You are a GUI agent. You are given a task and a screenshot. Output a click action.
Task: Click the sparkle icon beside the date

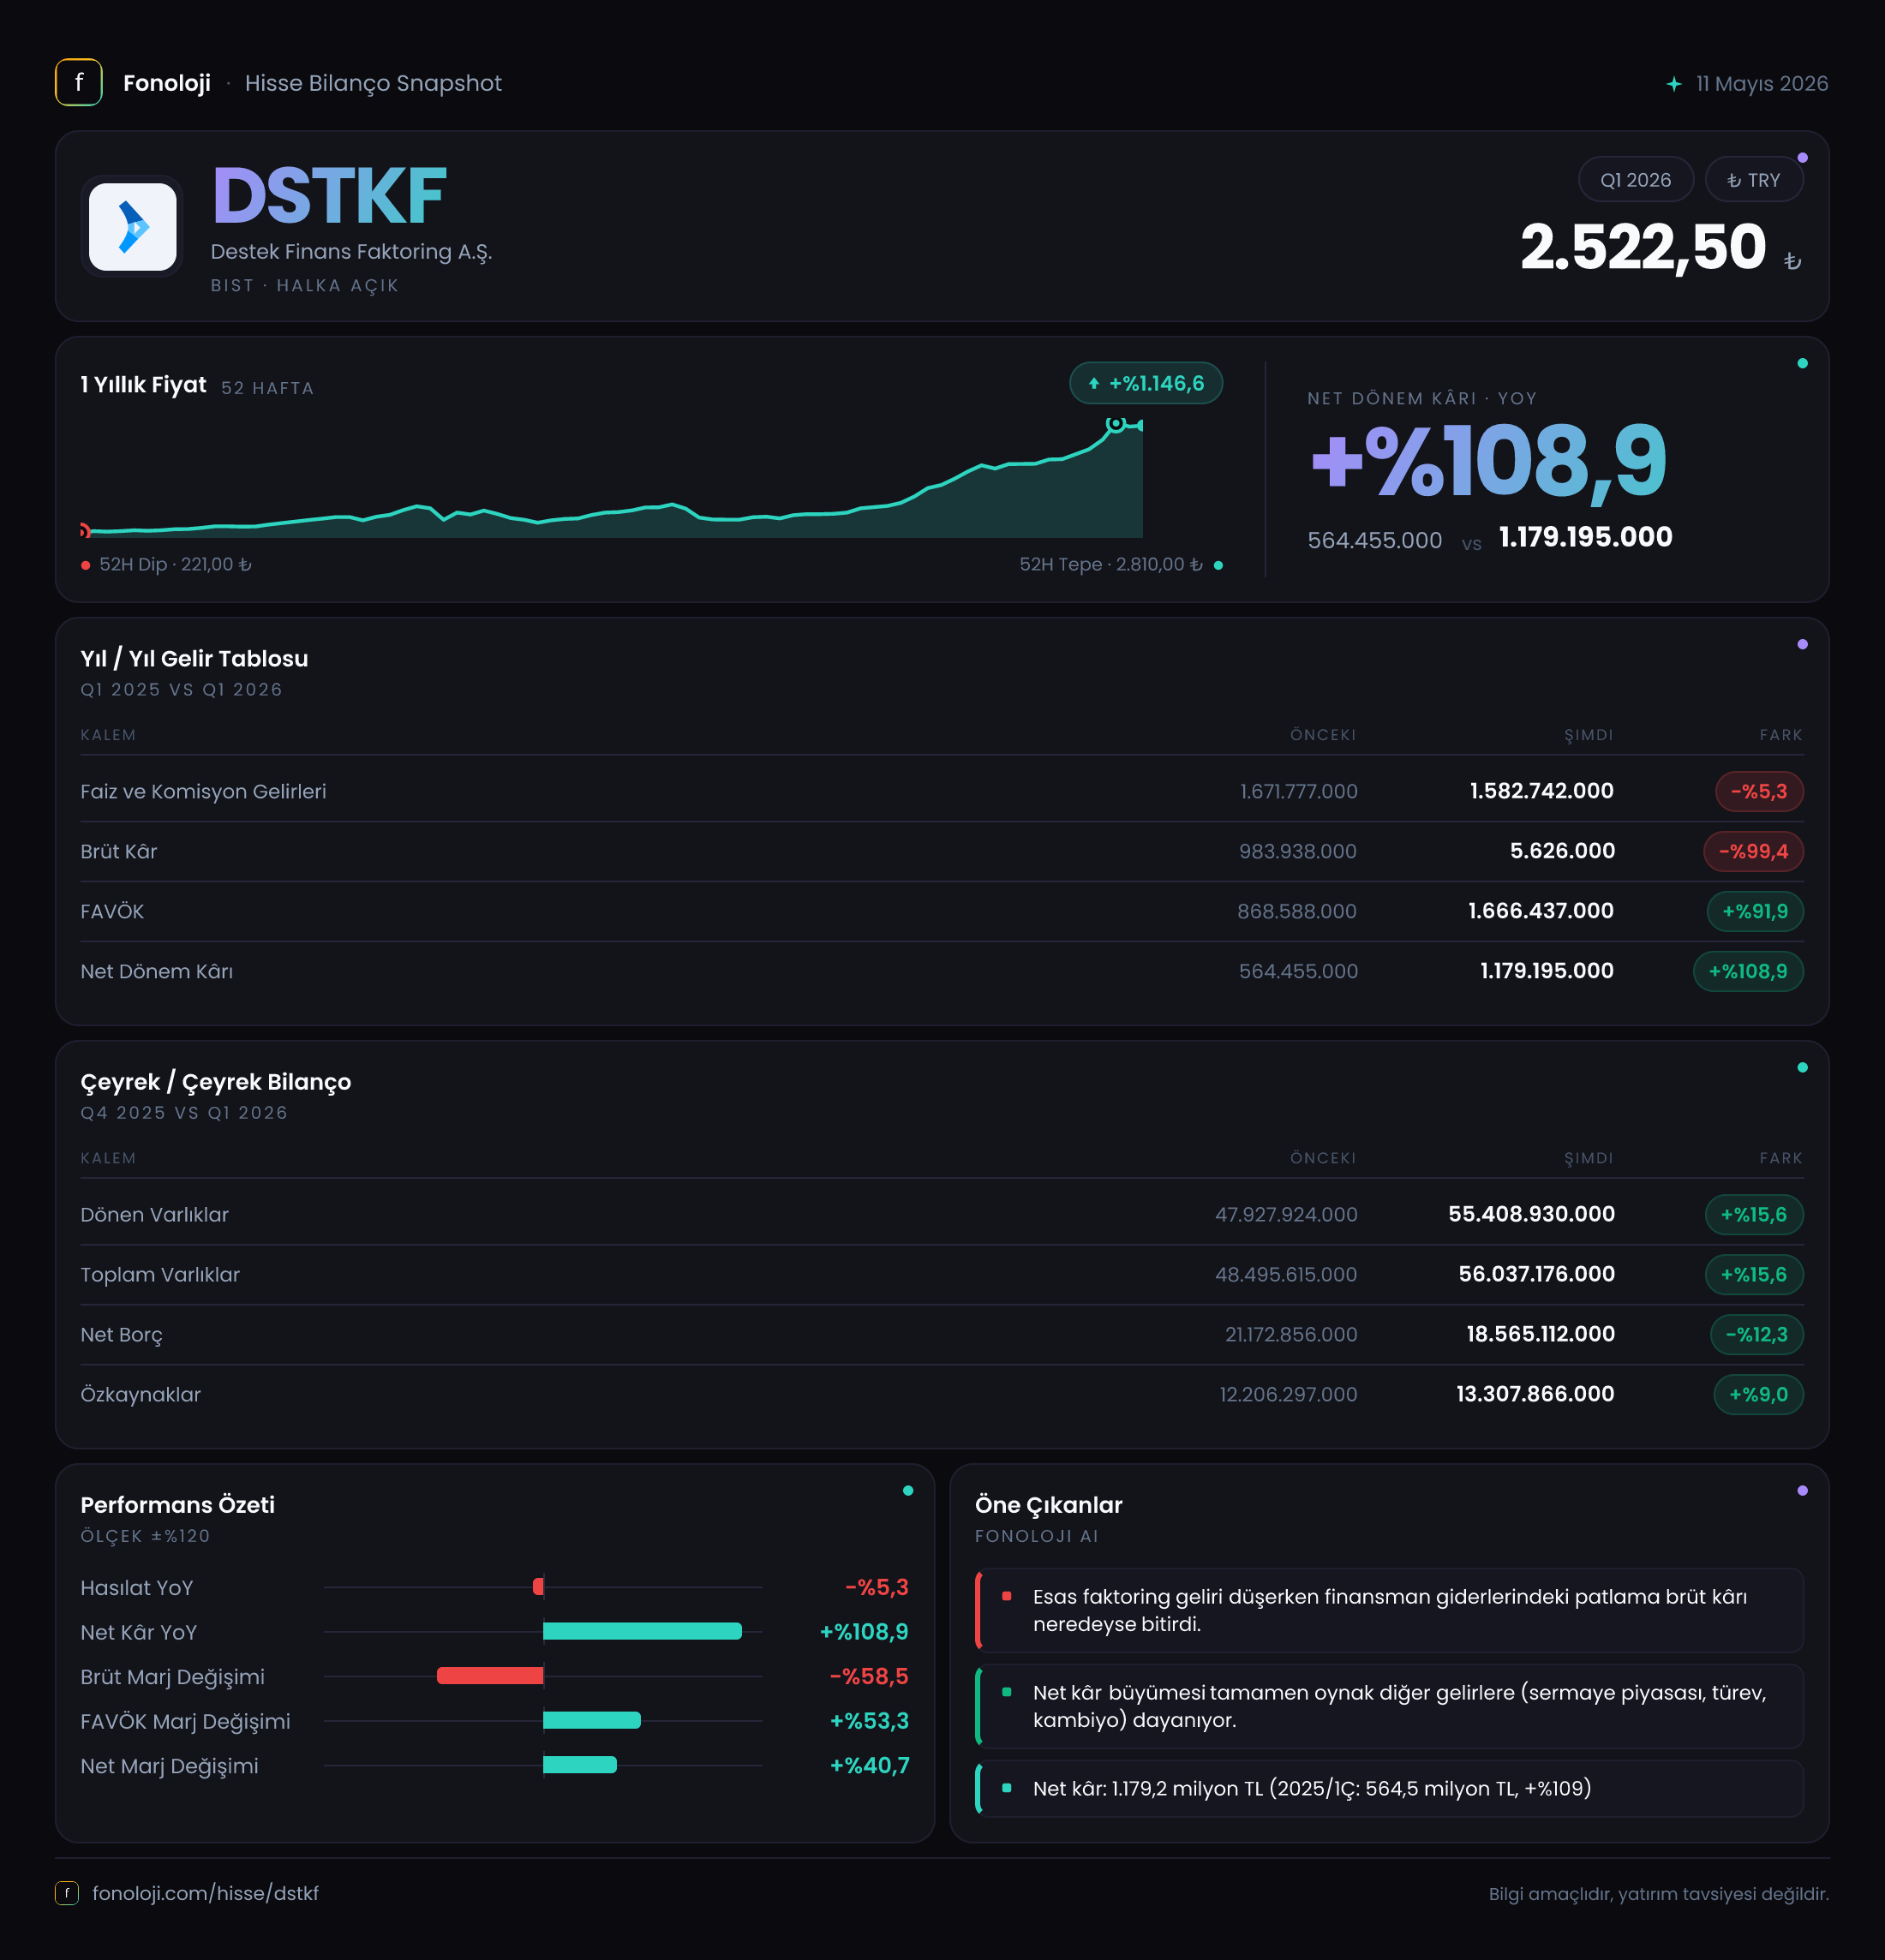pos(1674,84)
